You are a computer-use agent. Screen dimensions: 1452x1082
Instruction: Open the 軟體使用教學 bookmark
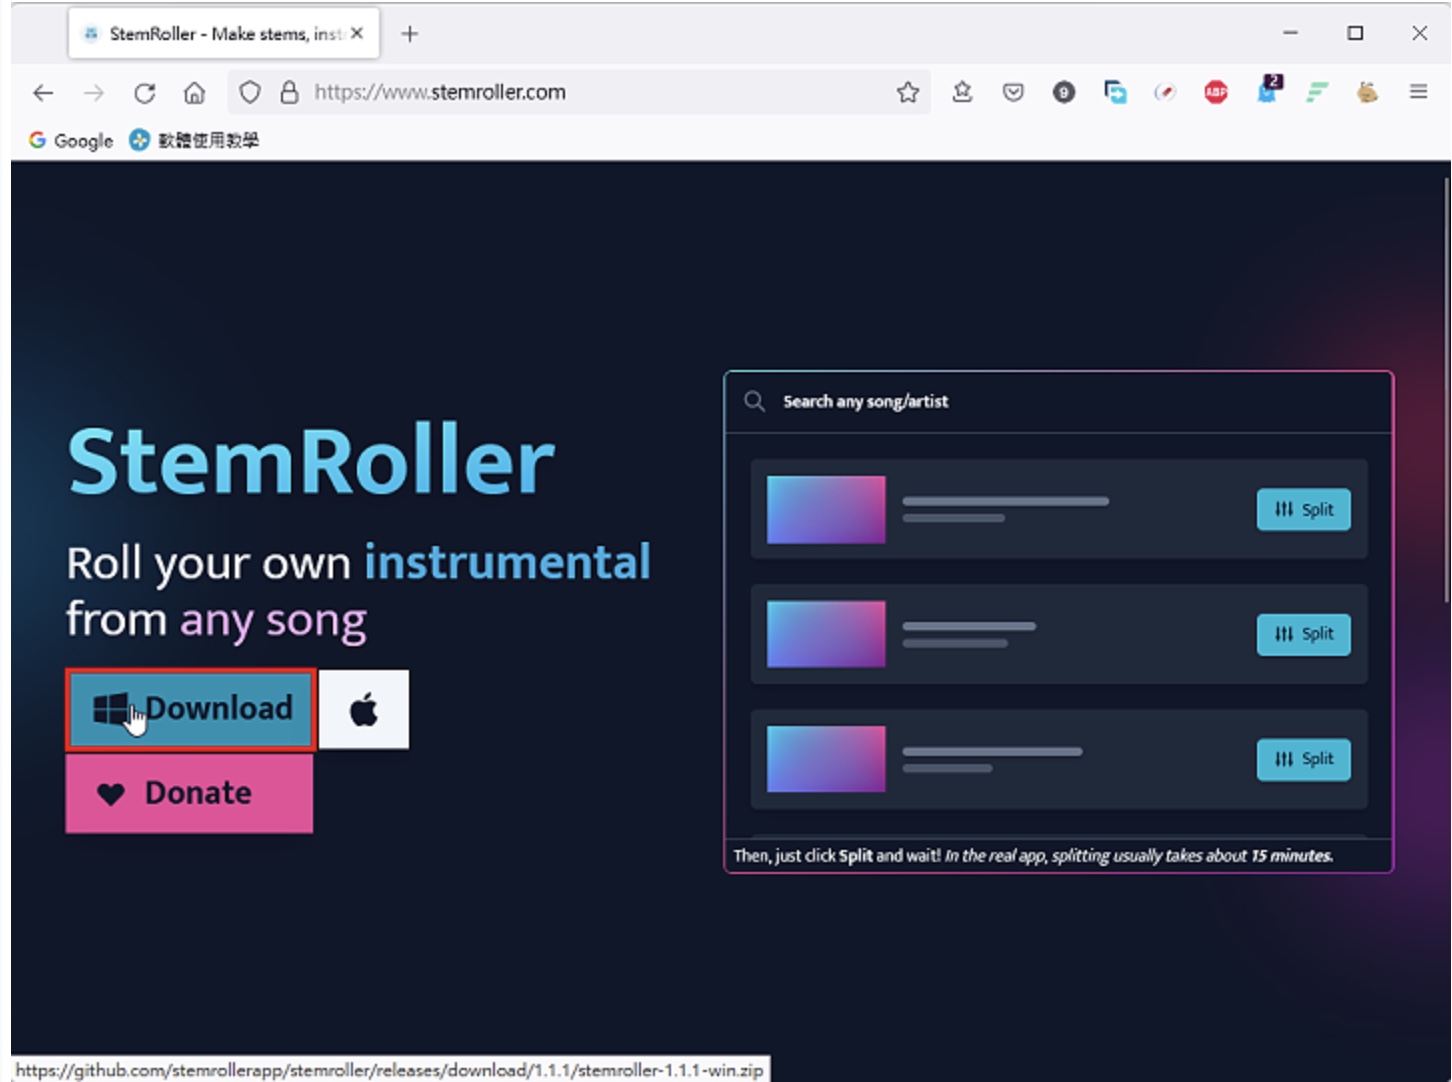[x=194, y=141]
